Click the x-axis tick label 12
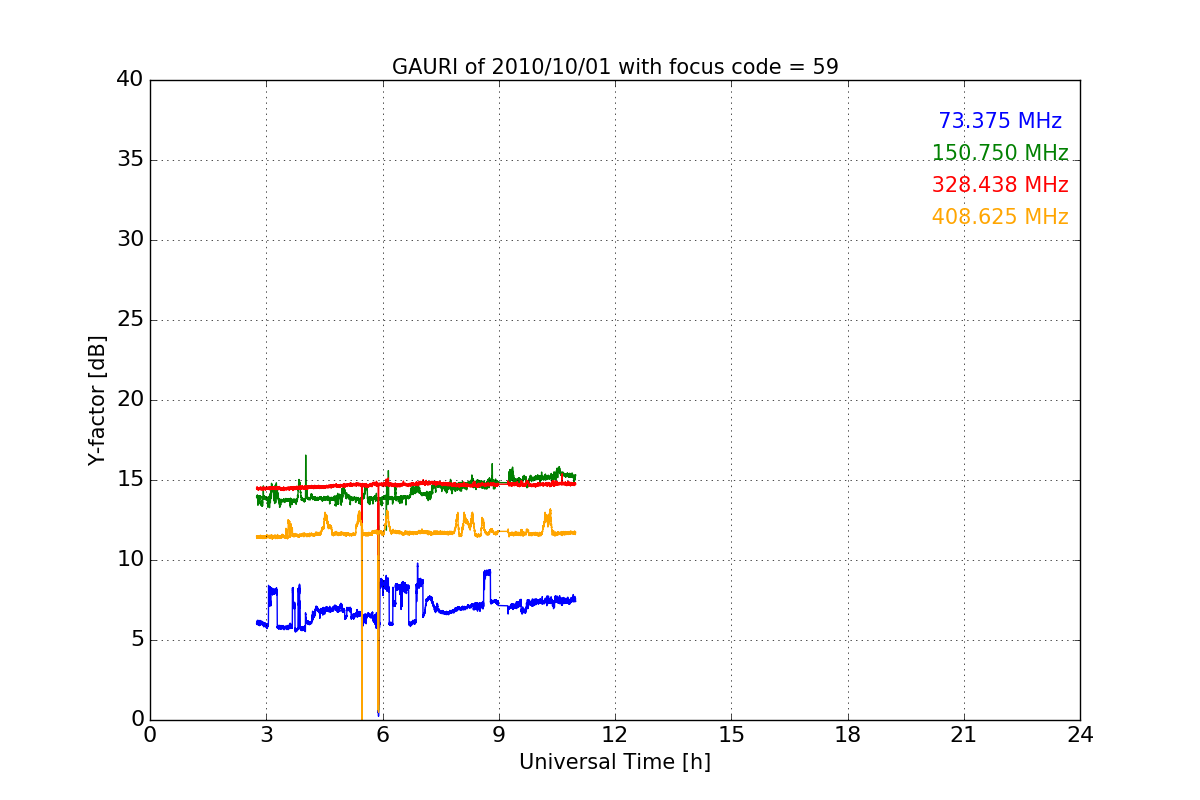 pyautogui.click(x=615, y=734)
